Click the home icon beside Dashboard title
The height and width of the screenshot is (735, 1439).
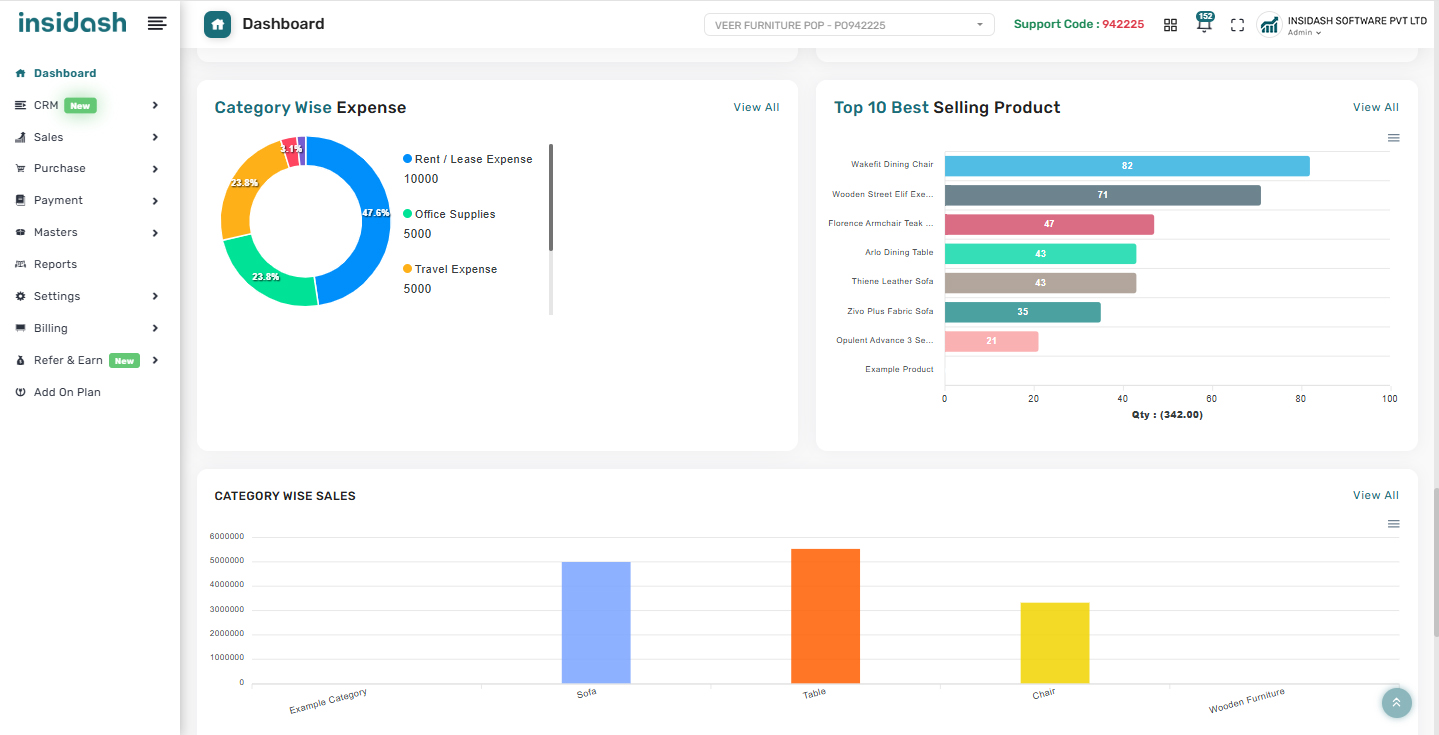coord(218,24)
